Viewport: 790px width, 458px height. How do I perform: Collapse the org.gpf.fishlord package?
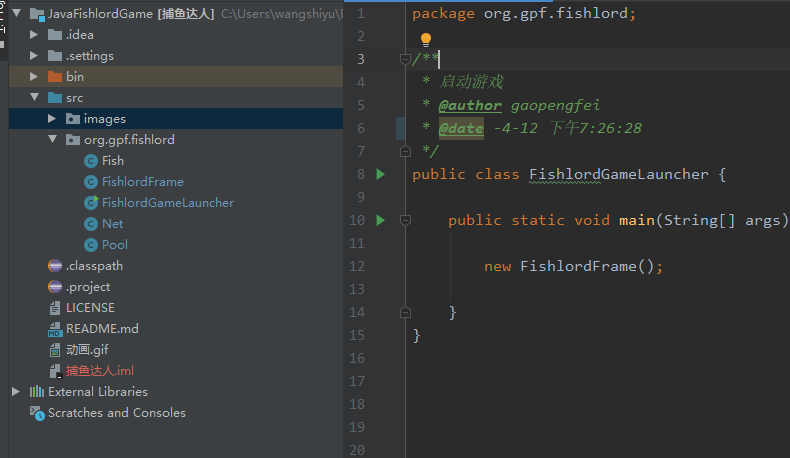pos(52,139)
